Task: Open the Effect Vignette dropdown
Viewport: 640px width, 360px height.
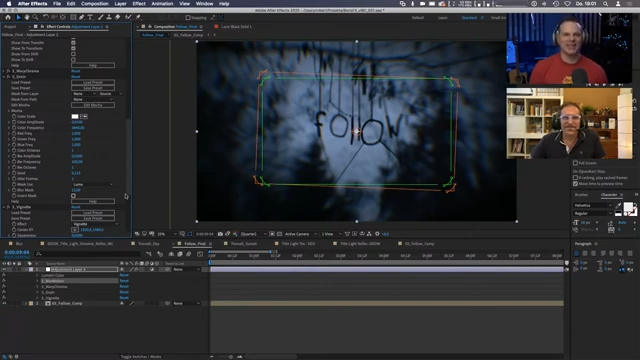Action: 95,224
